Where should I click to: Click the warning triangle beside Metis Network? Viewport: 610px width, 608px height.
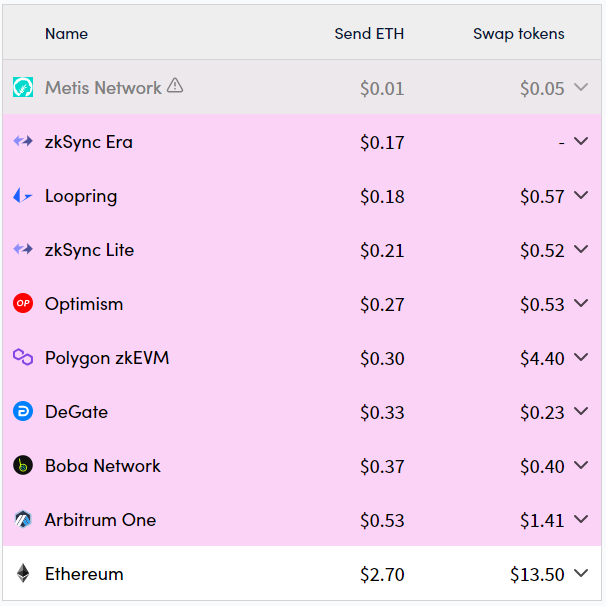pos(175,85)
